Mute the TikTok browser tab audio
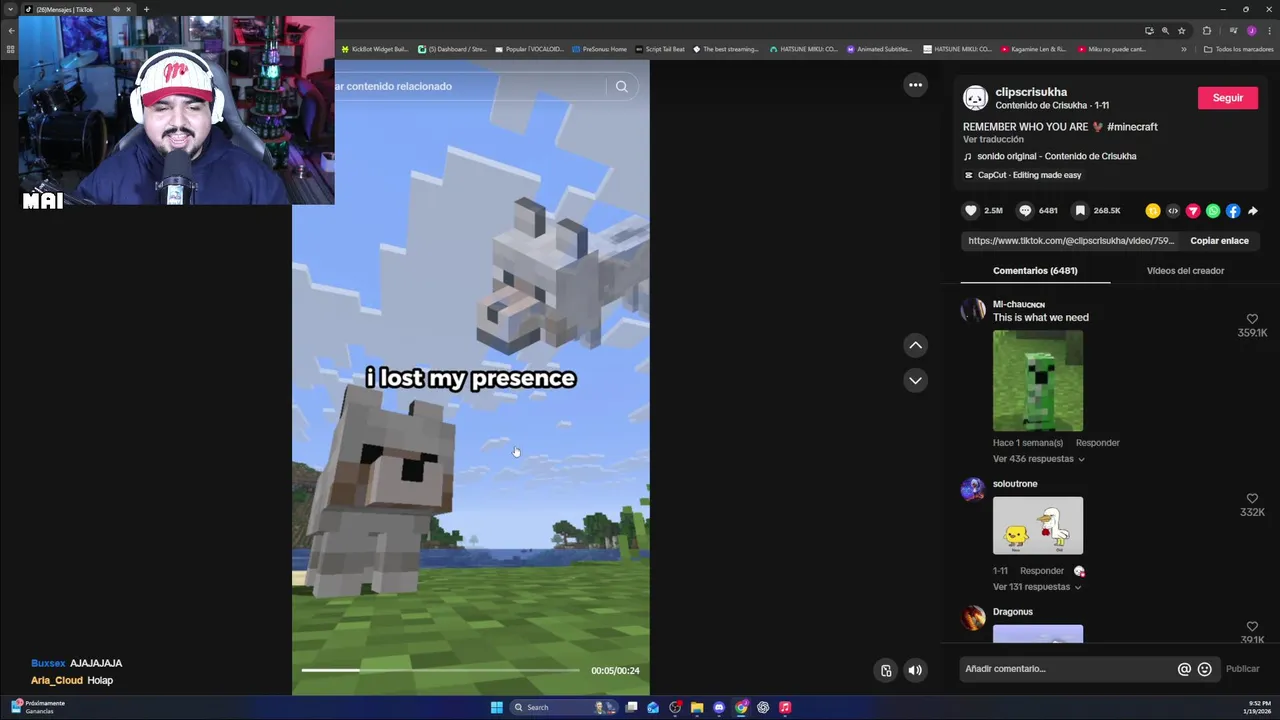1280x720 pixels. [x=116, y=9]
